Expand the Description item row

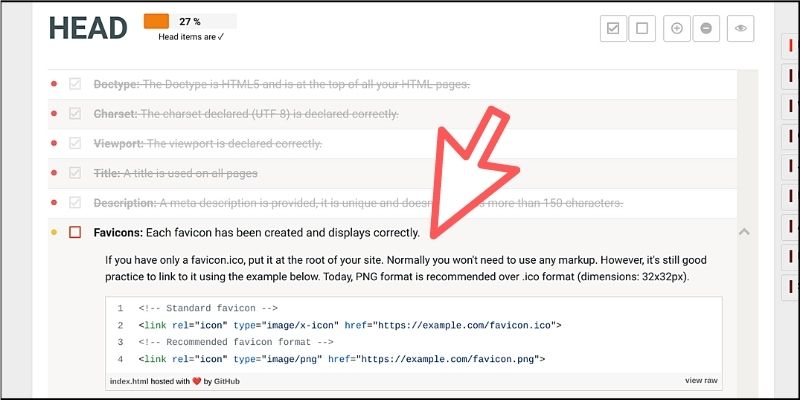point(392,203)
